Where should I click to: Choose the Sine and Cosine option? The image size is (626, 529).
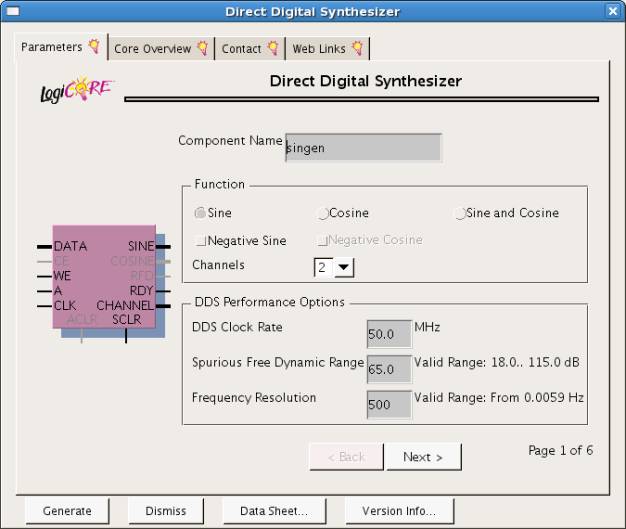460,213
